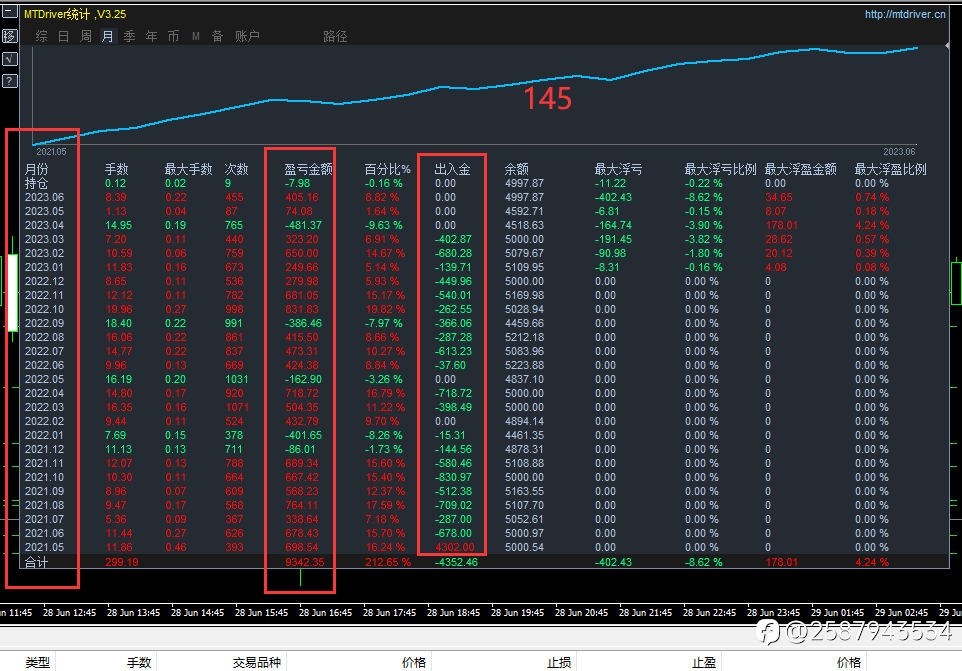Click the 余额 column header
The image size is (962, 671).
click(x=517, y=169)
